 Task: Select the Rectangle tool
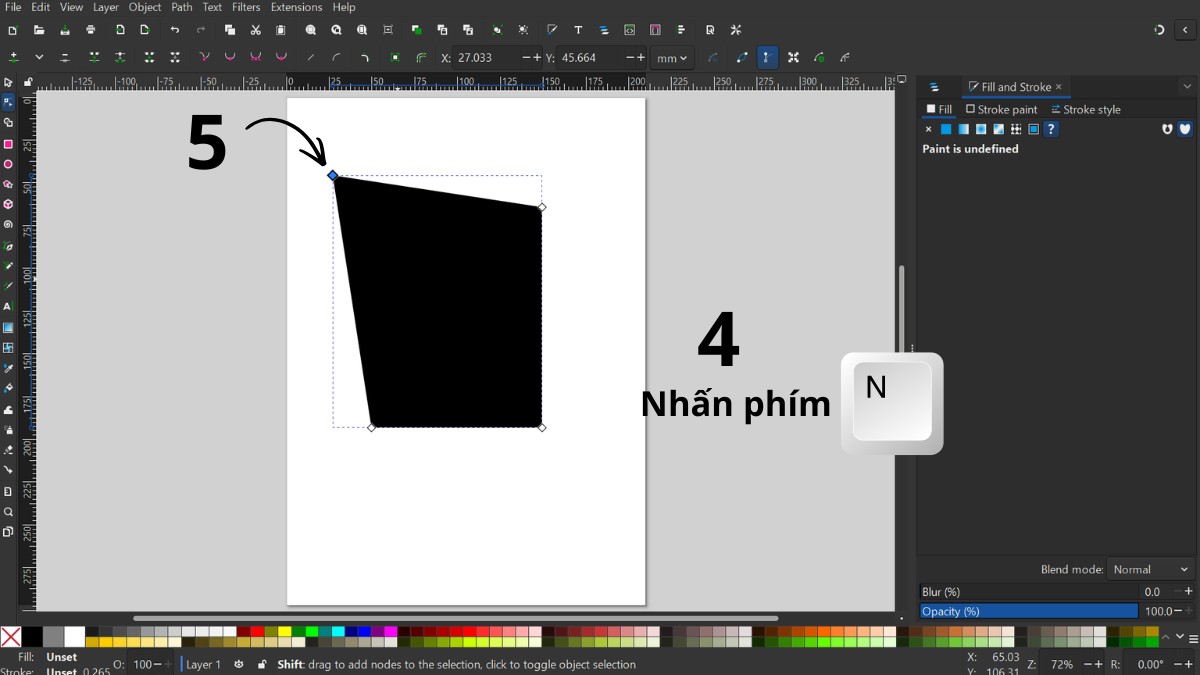pyautogui.click(x=8, y=143)
